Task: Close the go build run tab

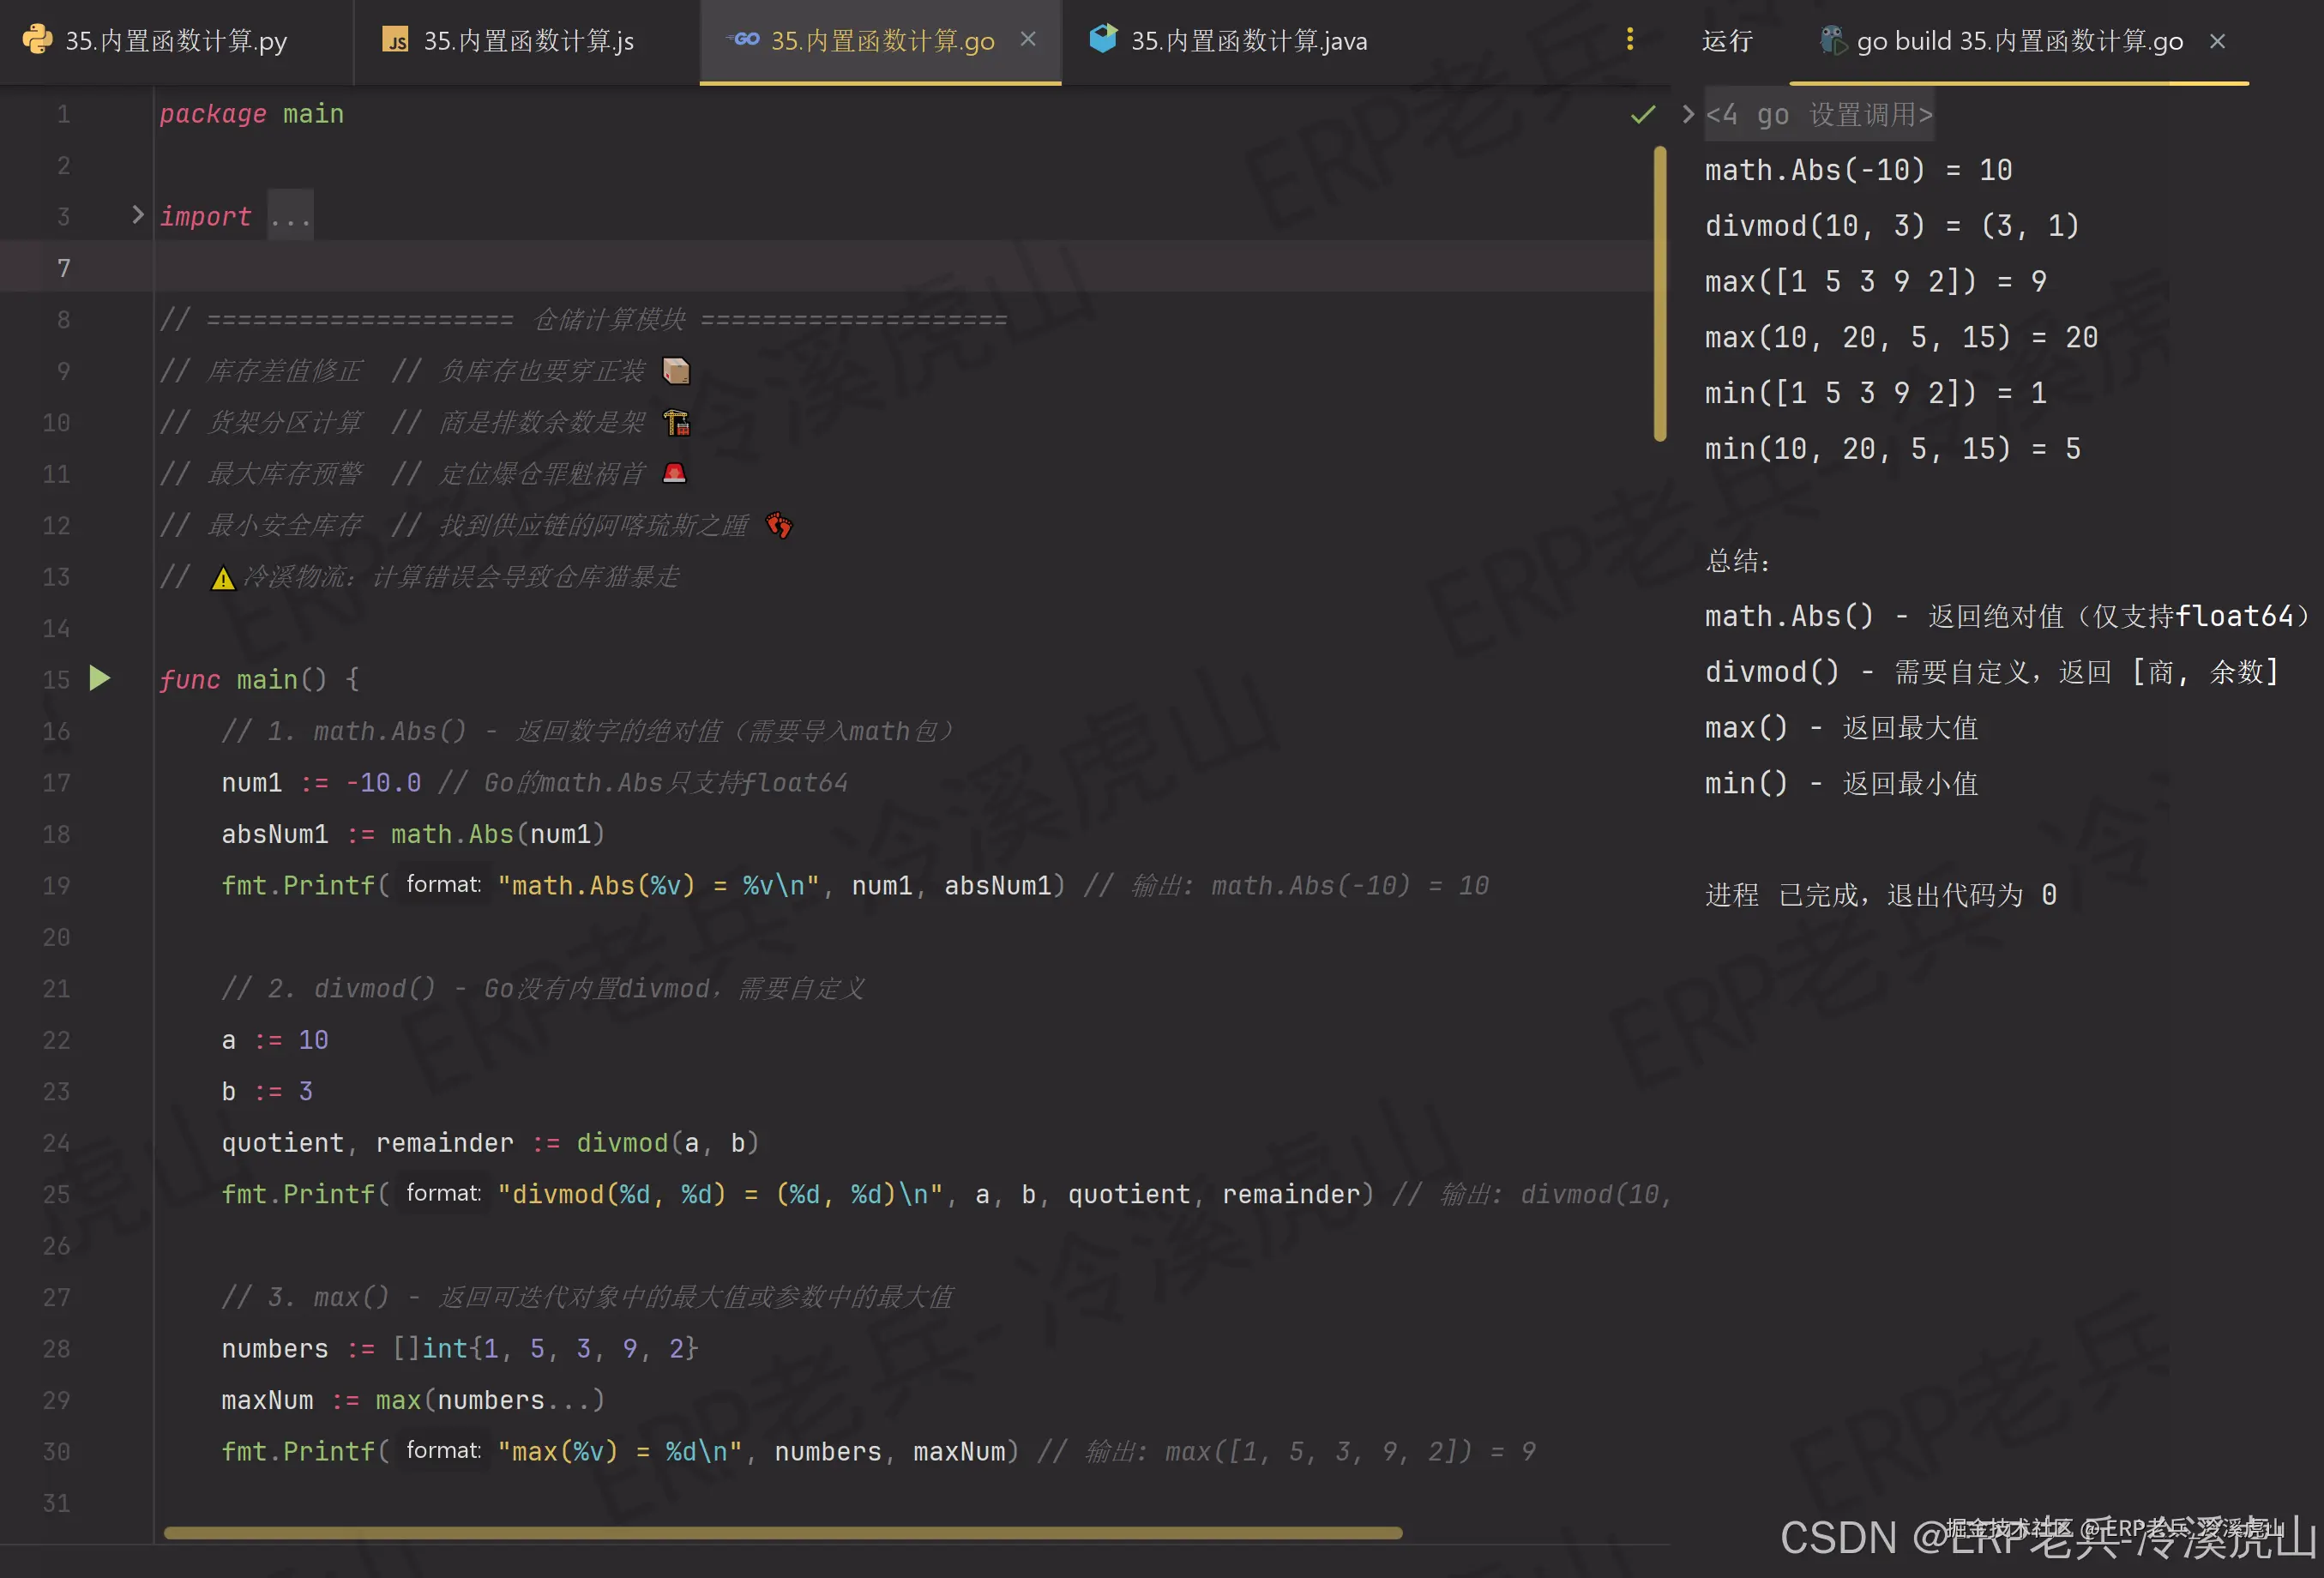Action: (2217, 41)
